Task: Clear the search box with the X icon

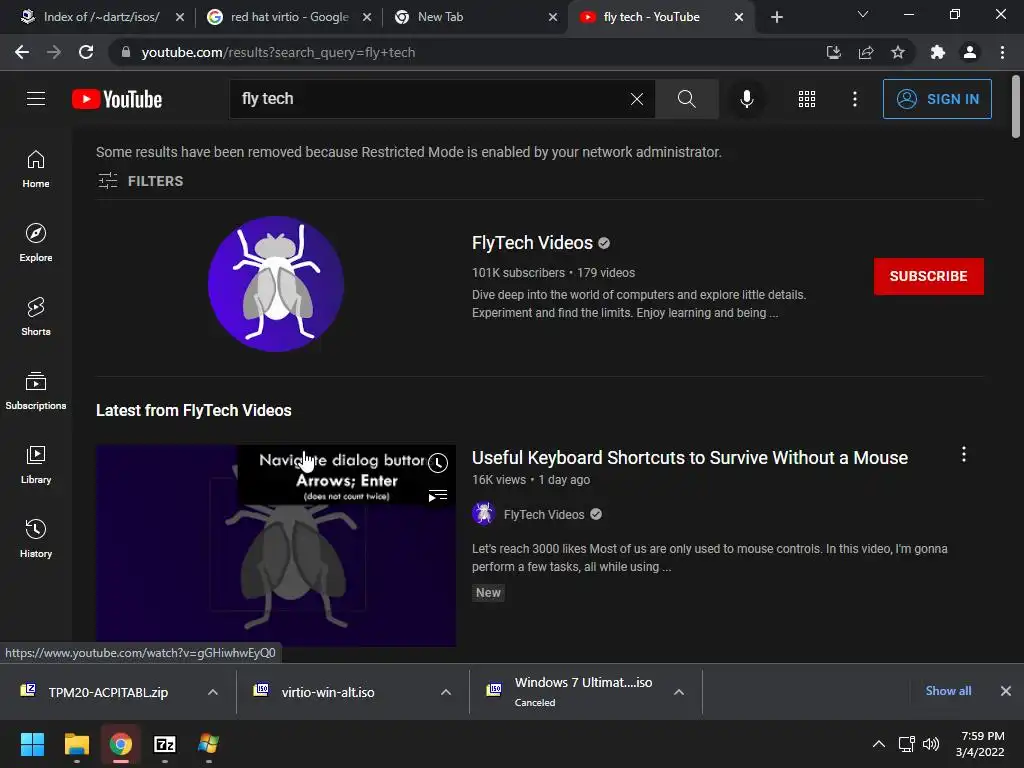Action: pyautogui.click(x=637, y=99)
